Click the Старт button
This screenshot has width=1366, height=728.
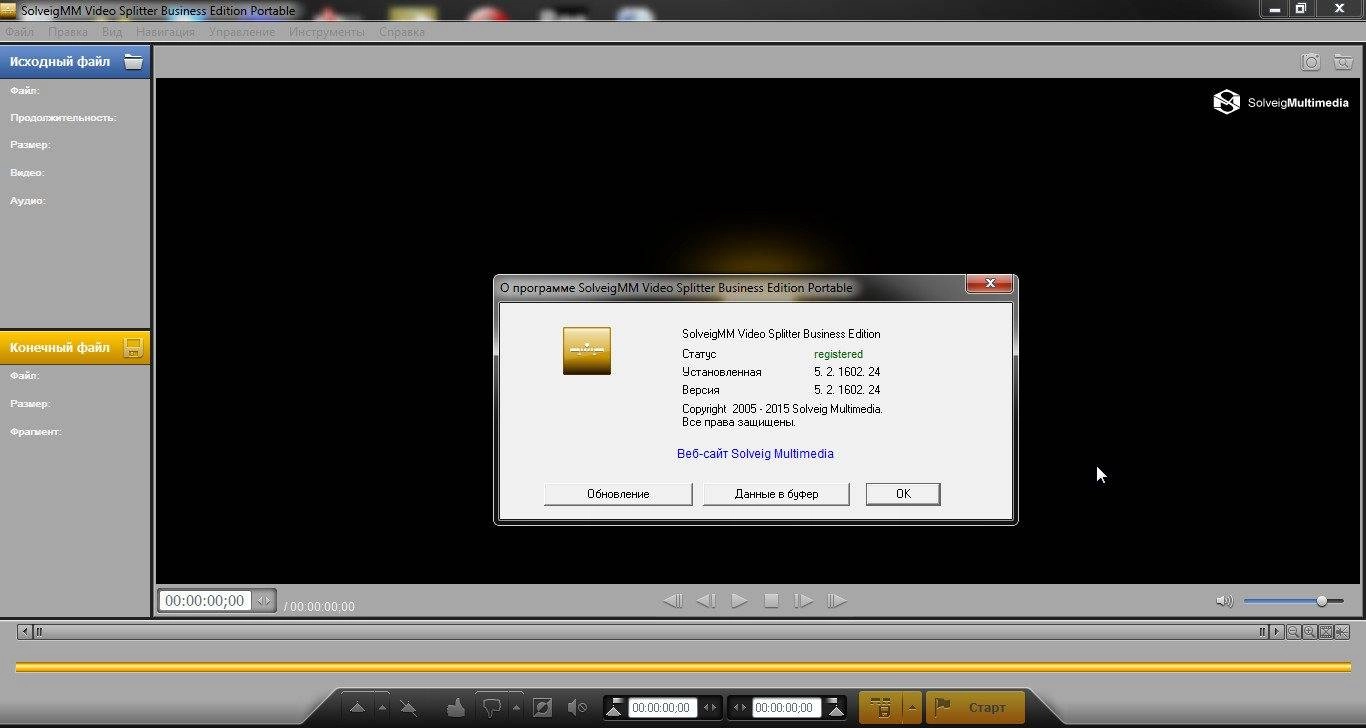(x=975, y=708)
